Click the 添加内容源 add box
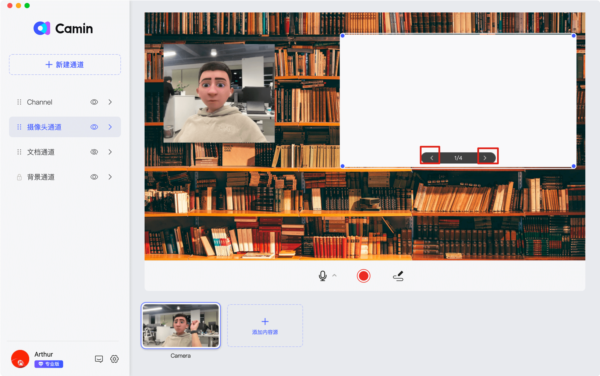 click(x=265, y=326)
